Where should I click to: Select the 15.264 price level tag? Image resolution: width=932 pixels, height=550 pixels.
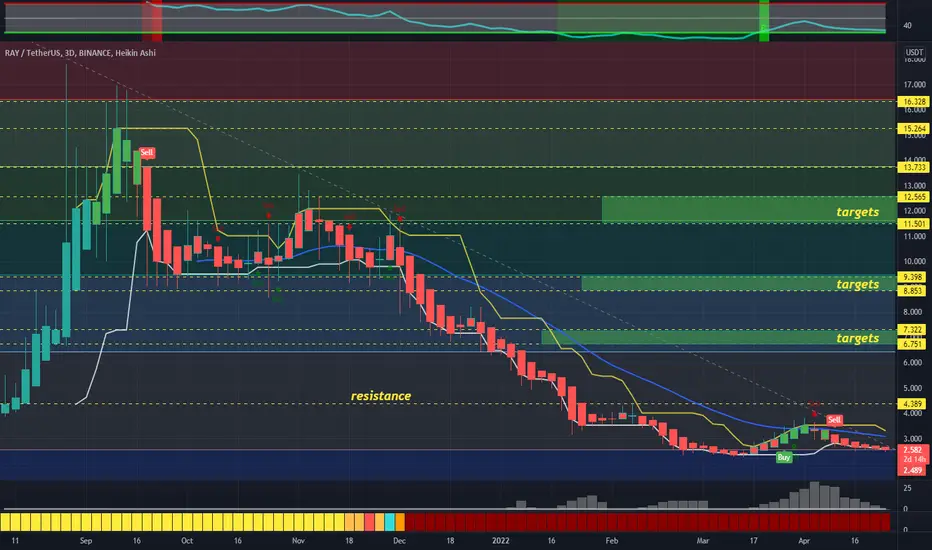pos(914,128)
